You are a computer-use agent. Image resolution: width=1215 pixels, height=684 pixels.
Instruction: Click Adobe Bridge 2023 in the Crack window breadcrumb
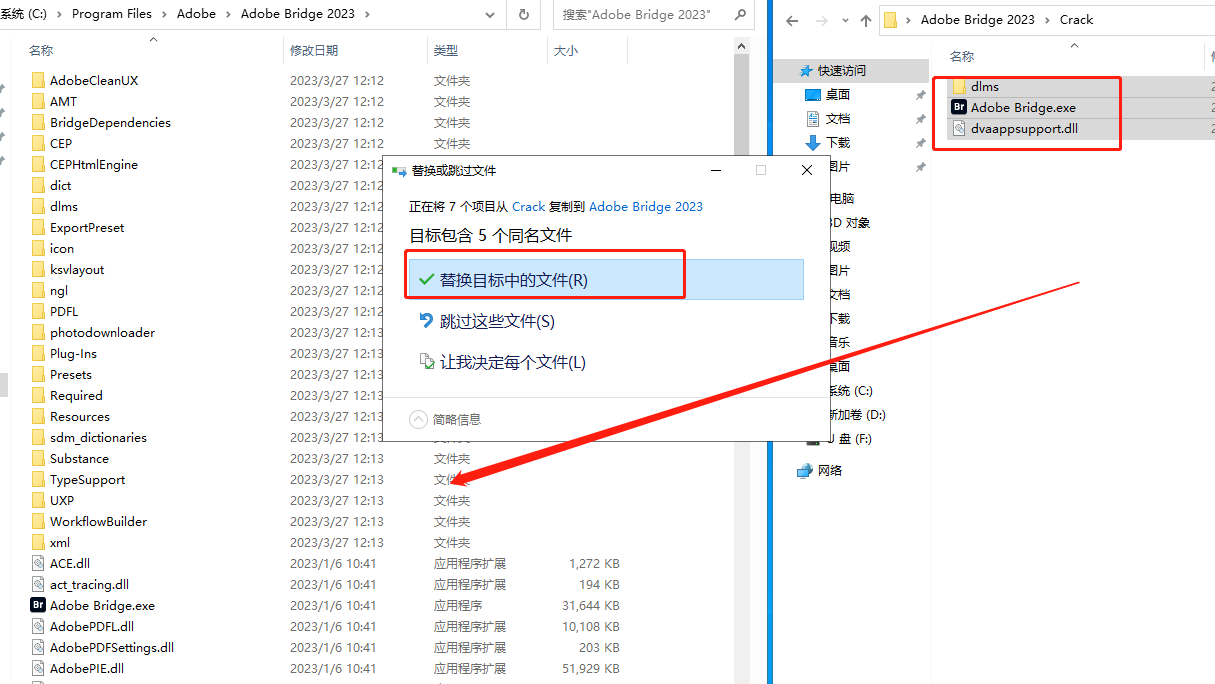pyautogui.click(x=978, y=20)
